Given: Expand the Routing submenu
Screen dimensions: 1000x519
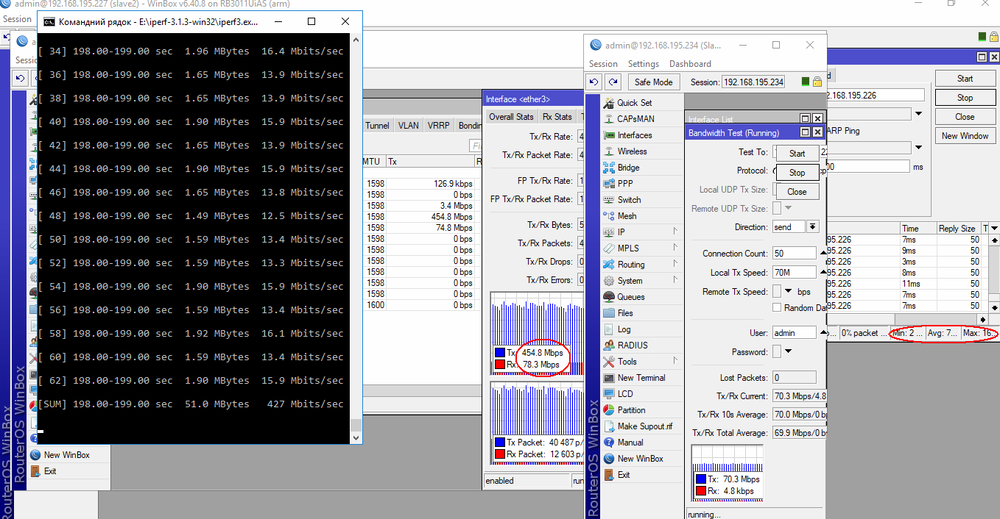Looking at the screenshot, I should coord(675,264).
